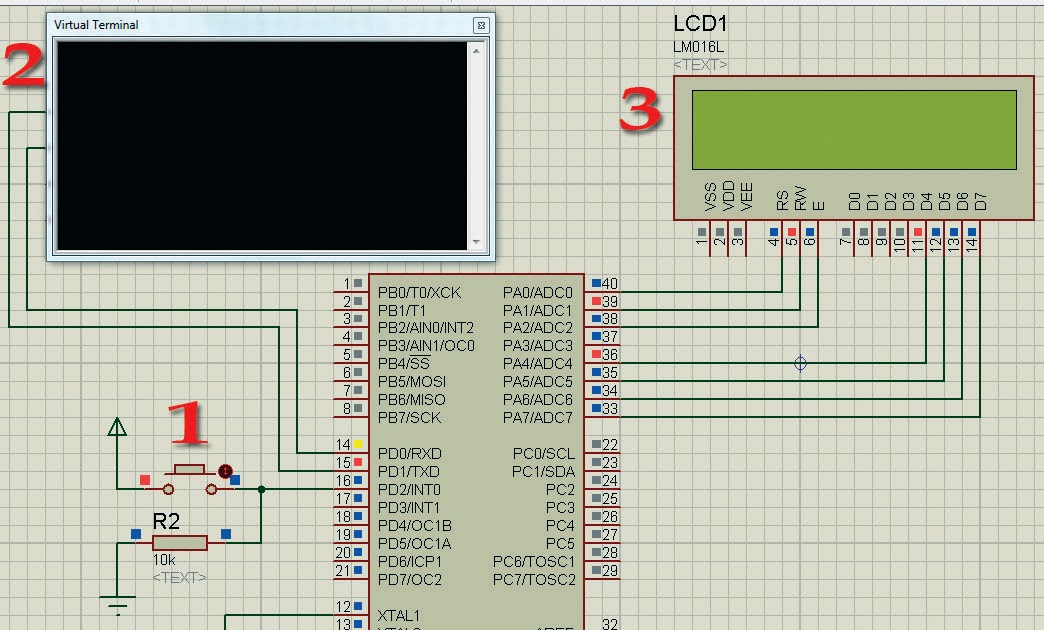This screenshot has width=1044, height=630.
Task: Click the LCD VDD pin label
Action: (x=728, y=196)
